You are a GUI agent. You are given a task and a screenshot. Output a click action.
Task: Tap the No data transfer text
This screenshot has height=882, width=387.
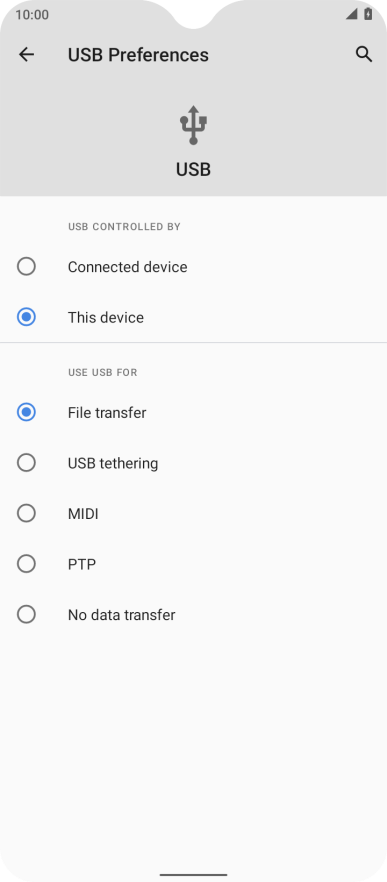pos(122,615)
